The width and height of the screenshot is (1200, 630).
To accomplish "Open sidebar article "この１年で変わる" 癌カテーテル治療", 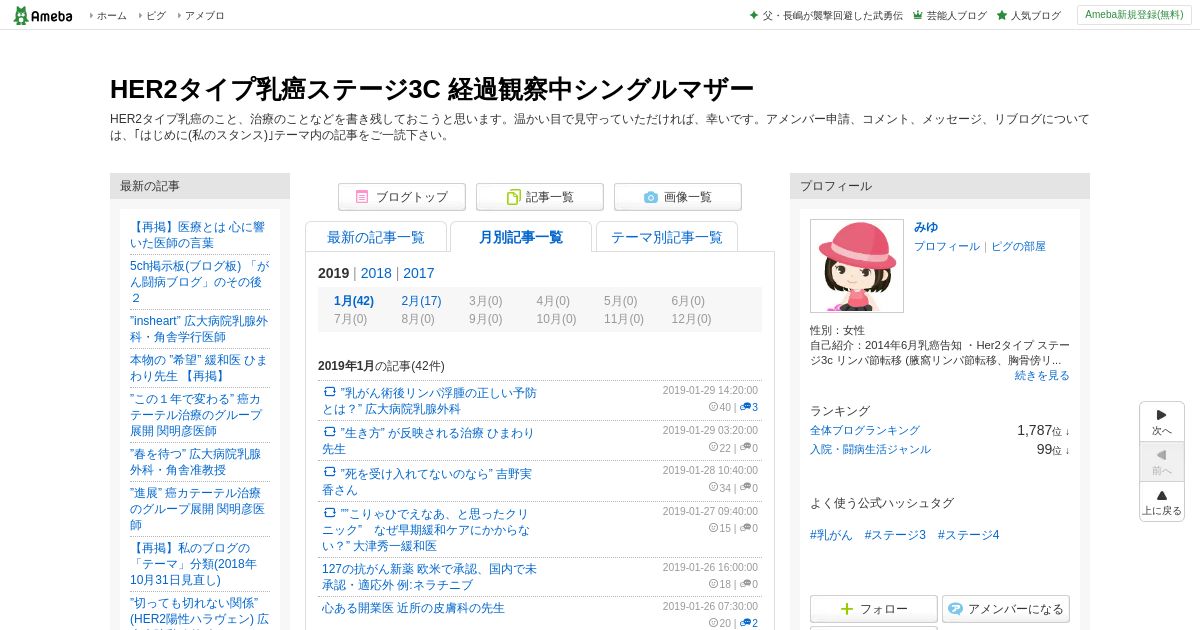I will point(196,415).
